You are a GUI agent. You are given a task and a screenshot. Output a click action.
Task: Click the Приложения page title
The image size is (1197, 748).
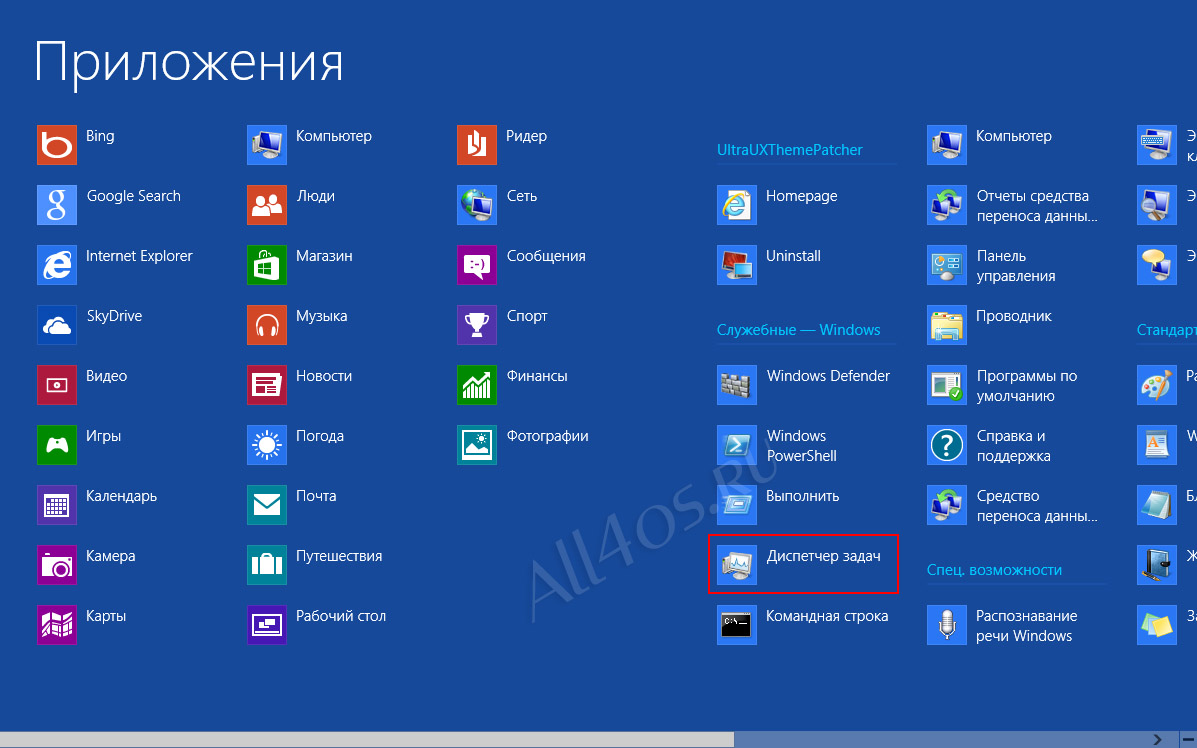coord(189,65)
